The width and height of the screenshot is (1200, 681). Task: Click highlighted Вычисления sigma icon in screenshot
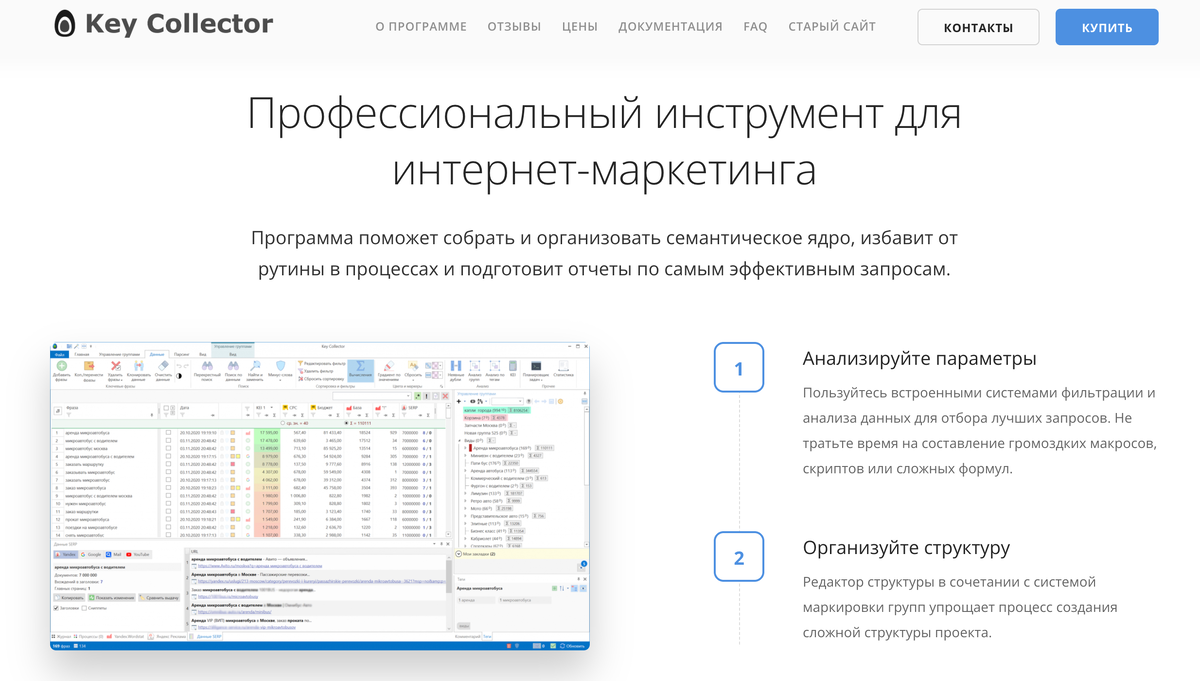click(x=361, y=371)
